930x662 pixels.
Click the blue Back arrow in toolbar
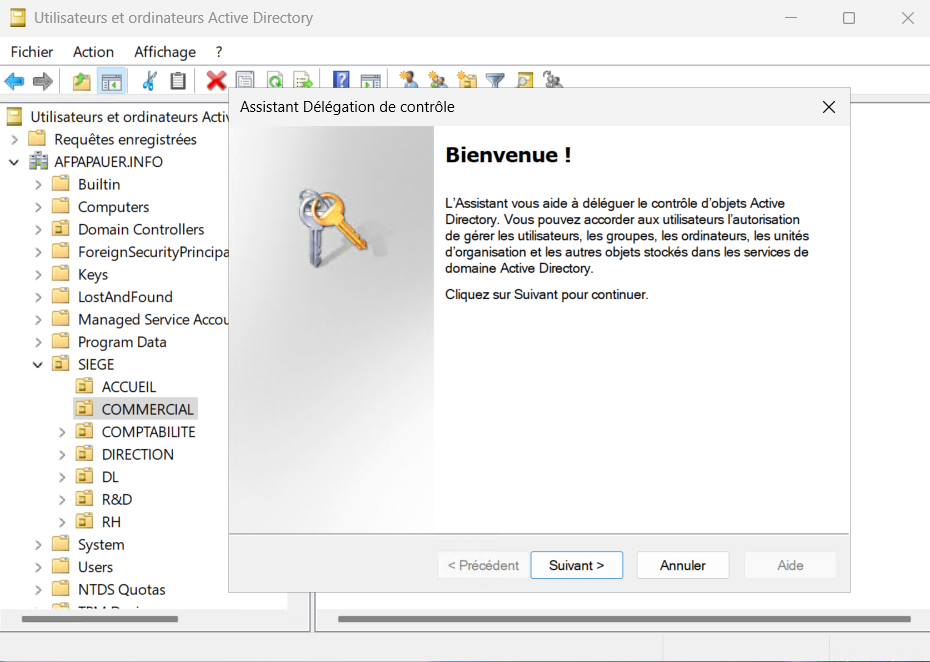[14, 81]
